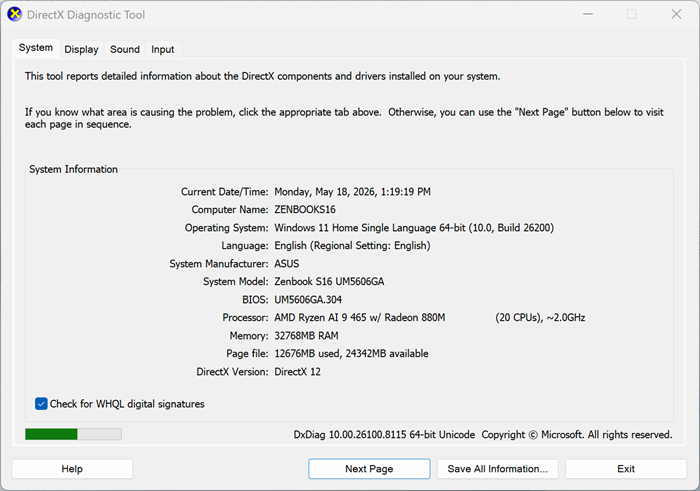
Task: Click the System Information group label
Action: 73,169
